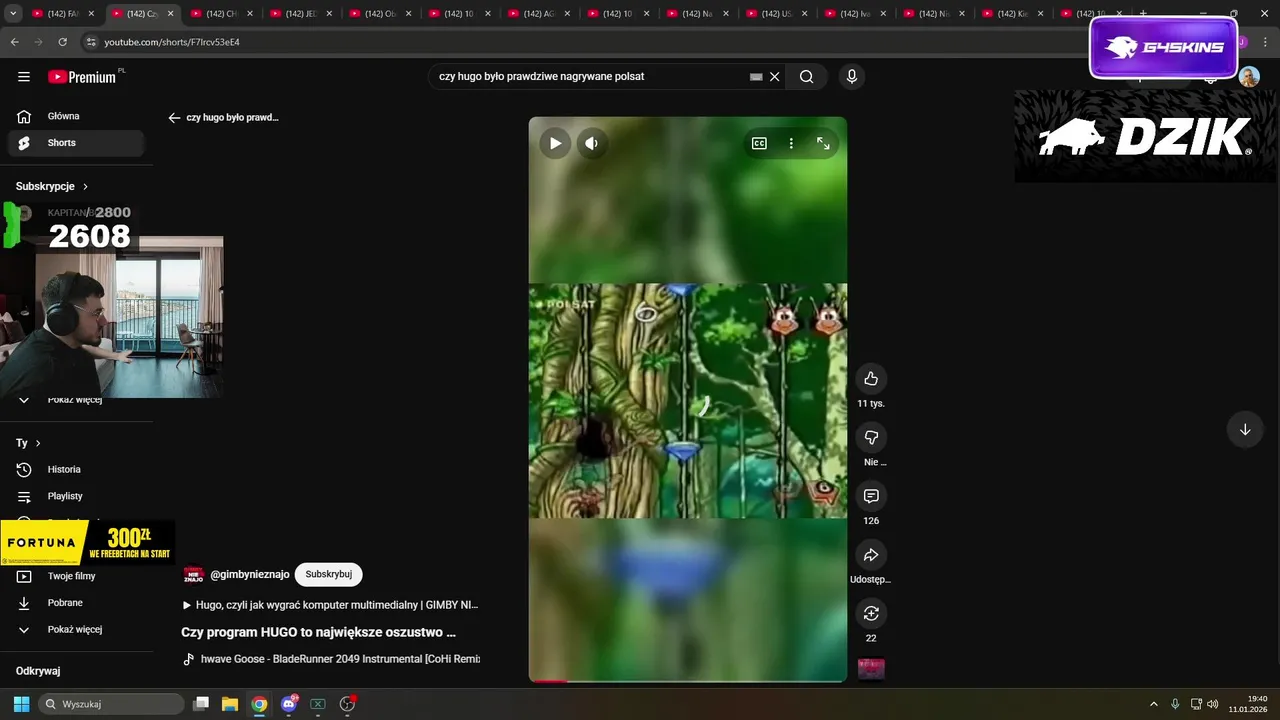Image resolution: width=1280 pixels, height=720 pixels.
Task: Switch to the '(142) CH' browser tab
Action: coord(221,14)
